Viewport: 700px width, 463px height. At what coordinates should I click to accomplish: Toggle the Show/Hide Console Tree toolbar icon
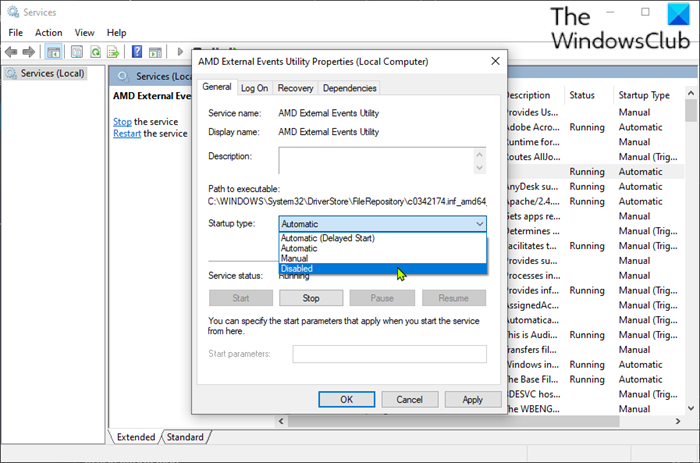point(54,52)
